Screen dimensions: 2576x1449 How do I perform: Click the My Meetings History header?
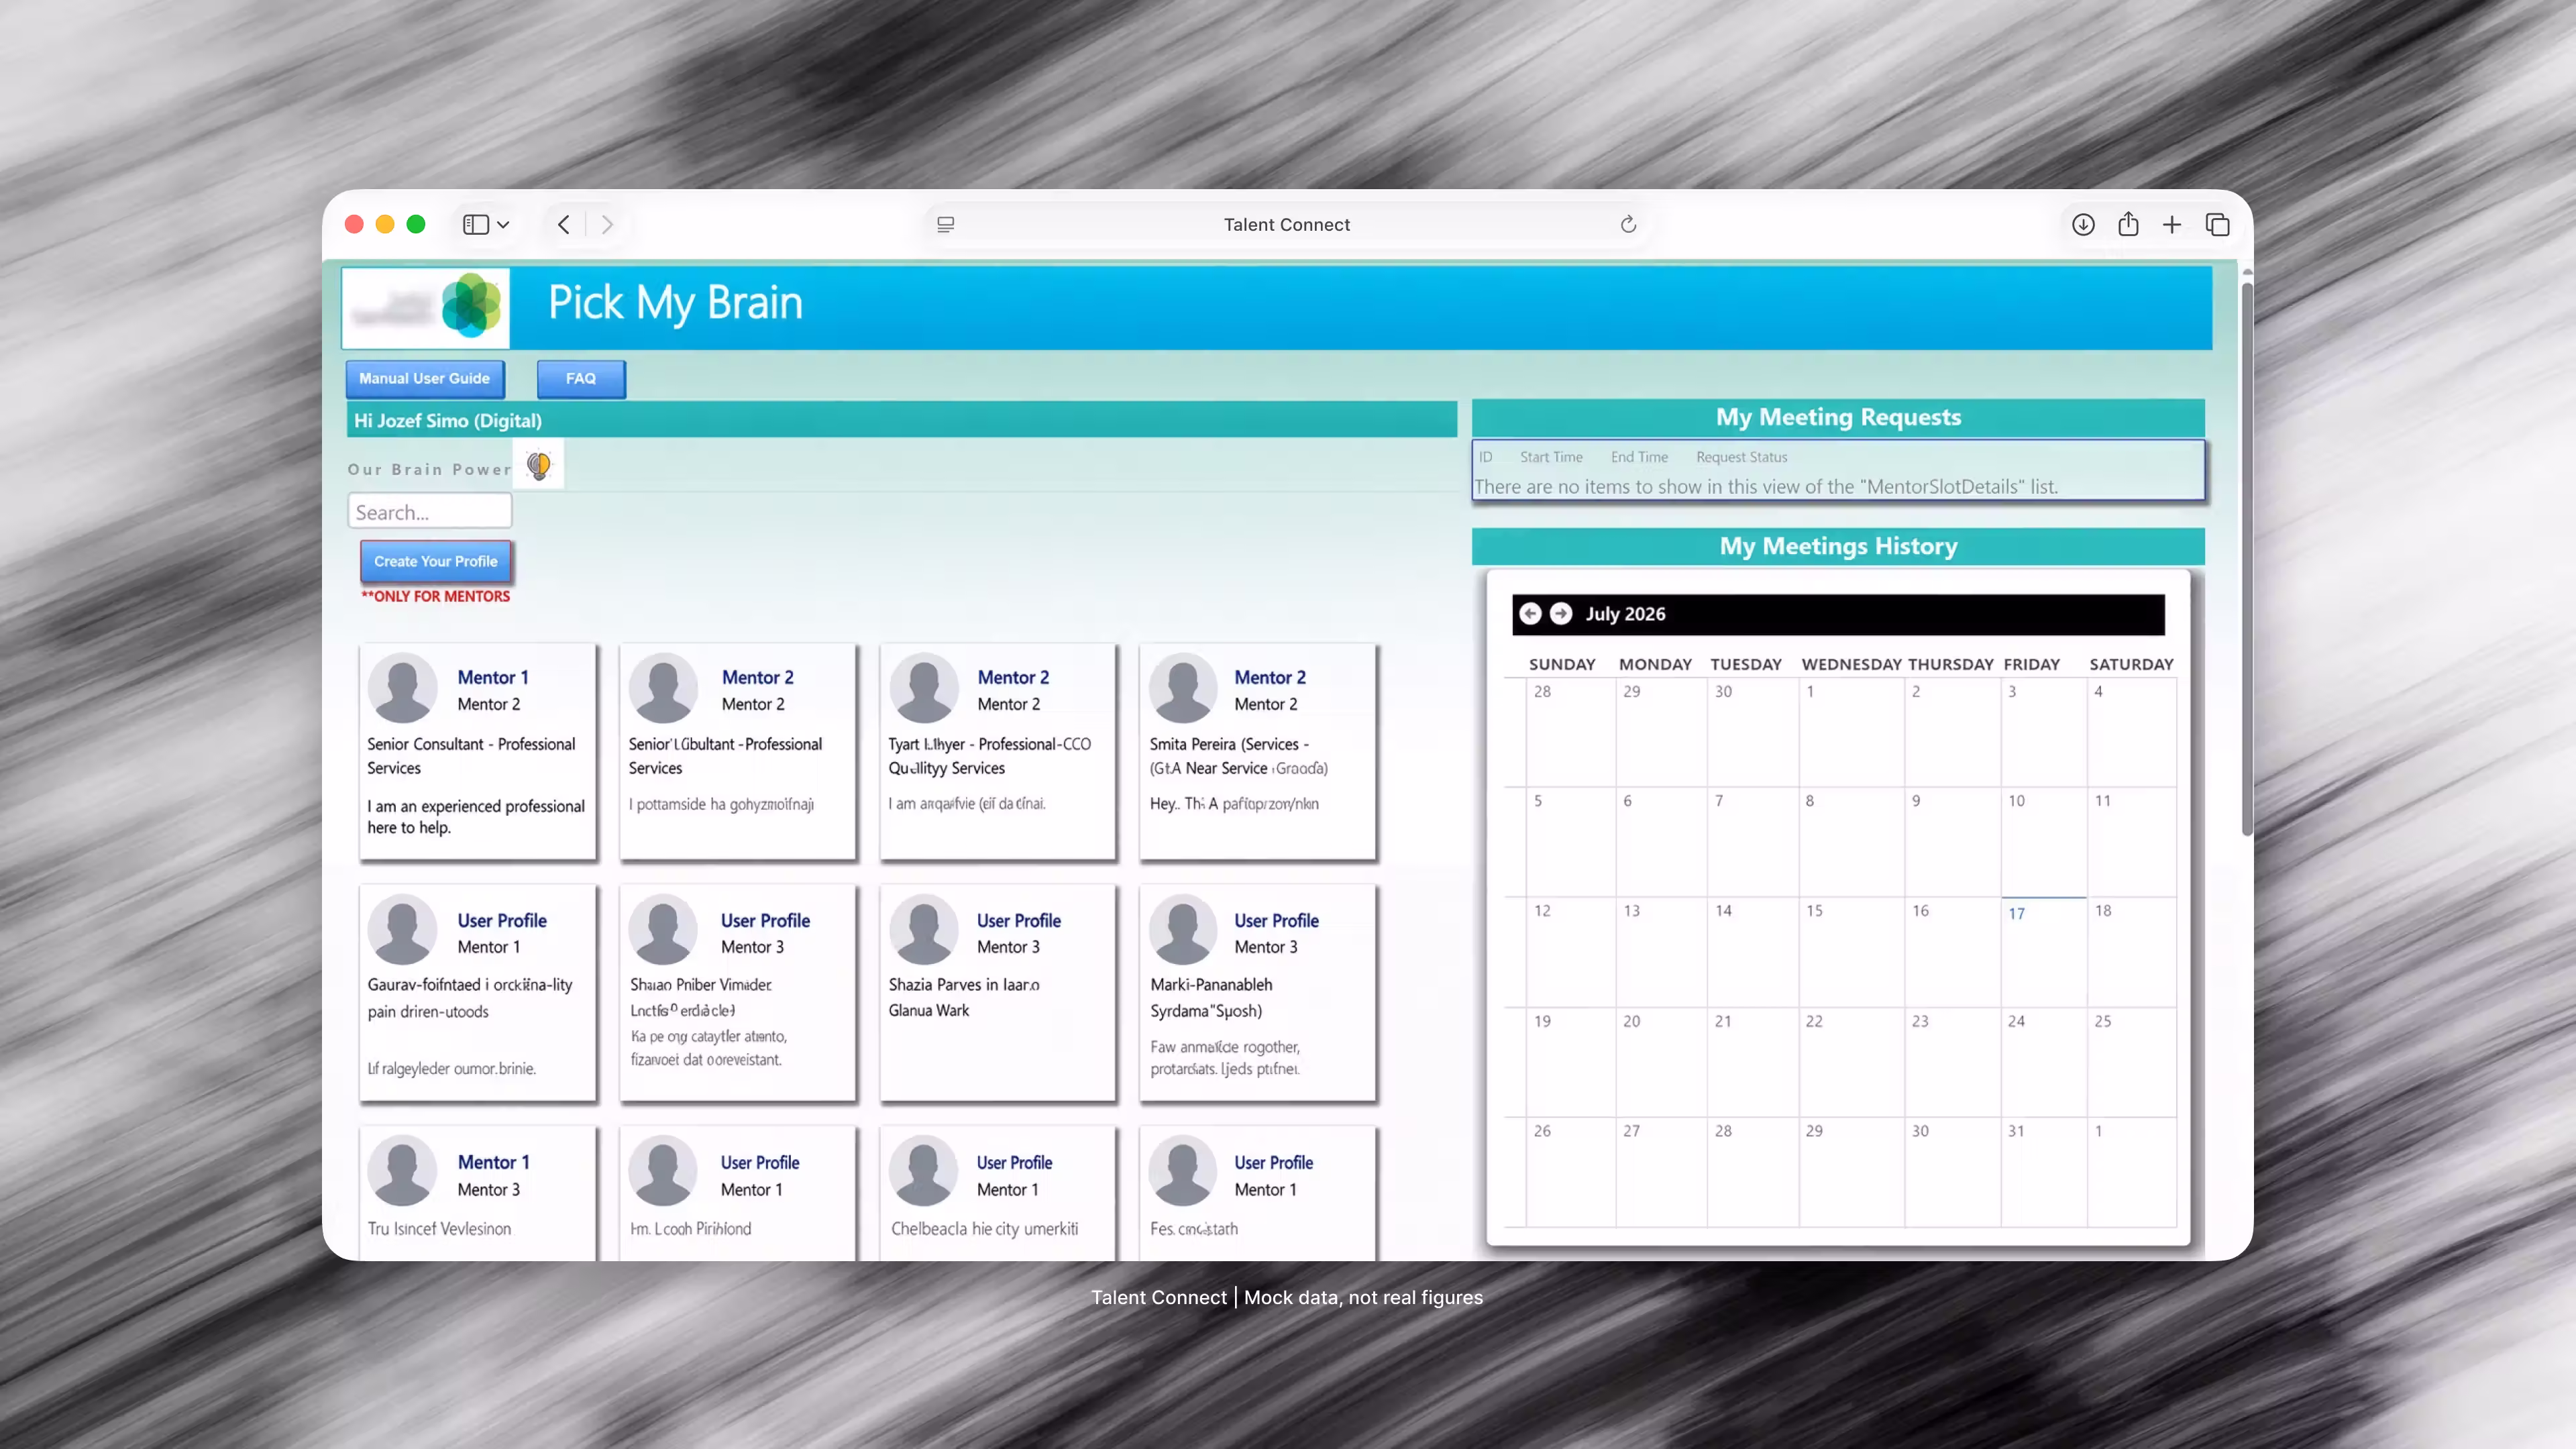point(1838,546)
